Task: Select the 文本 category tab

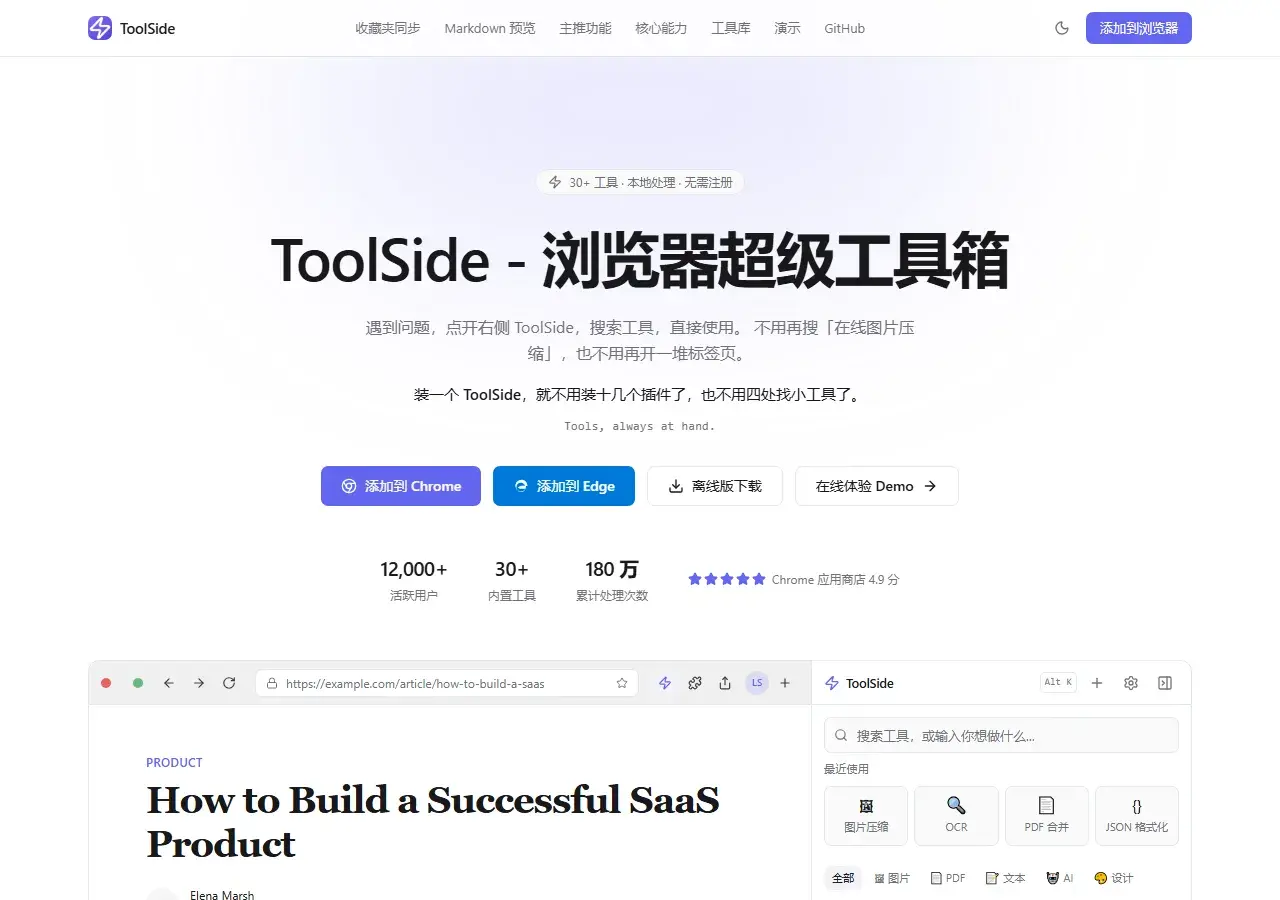Action: tap(1006, 878)
